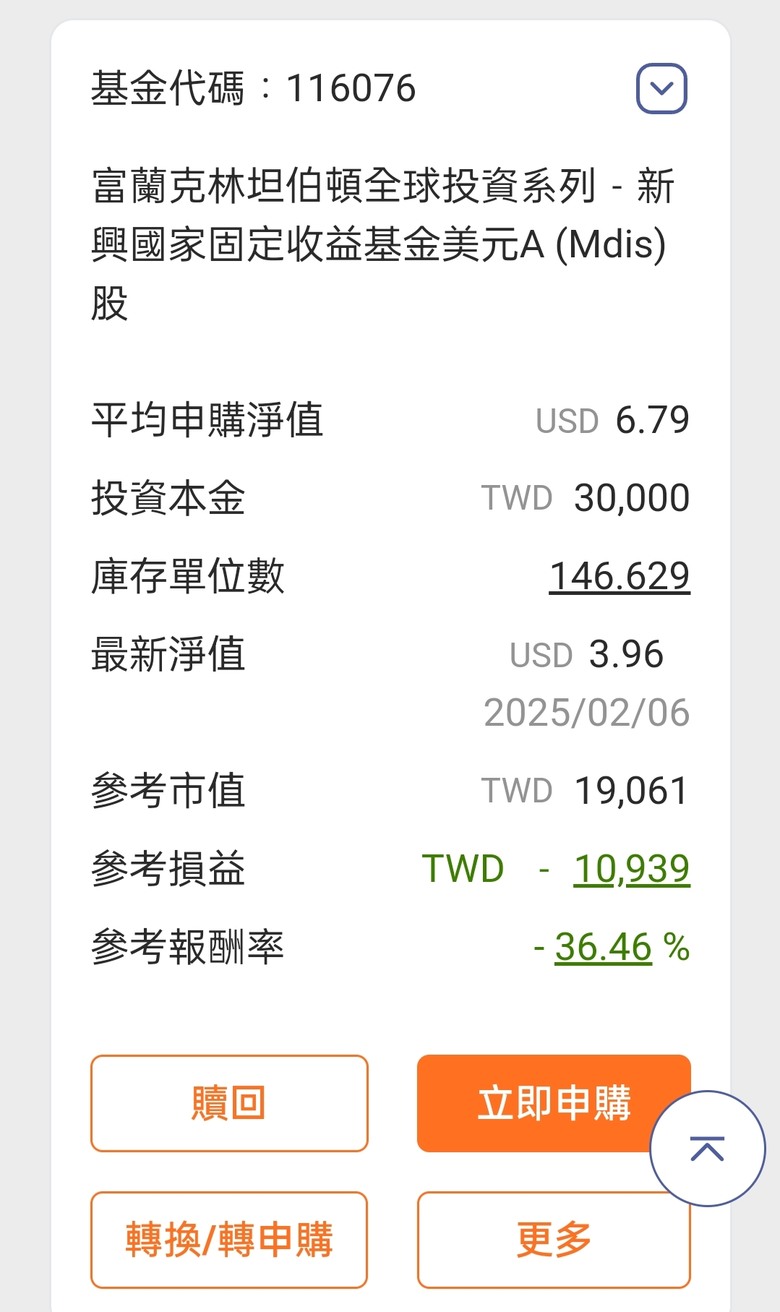Tap the USD 3.96 latest NAV value
This screenshot has height=1312, width=780.
587,655
